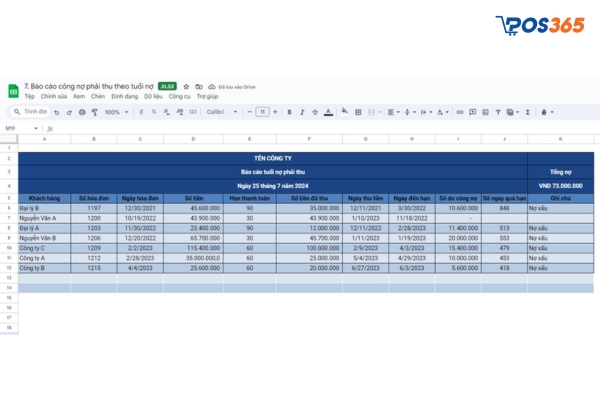
Task: Click the borders icon
Action: 358,112
